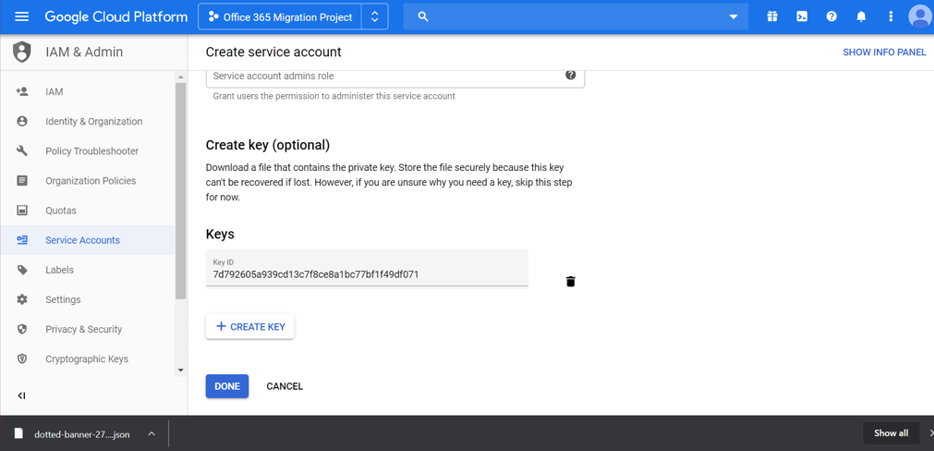
Task: Go to Service Accounts page
Action: pyautogui.click(x=82, y=240)
